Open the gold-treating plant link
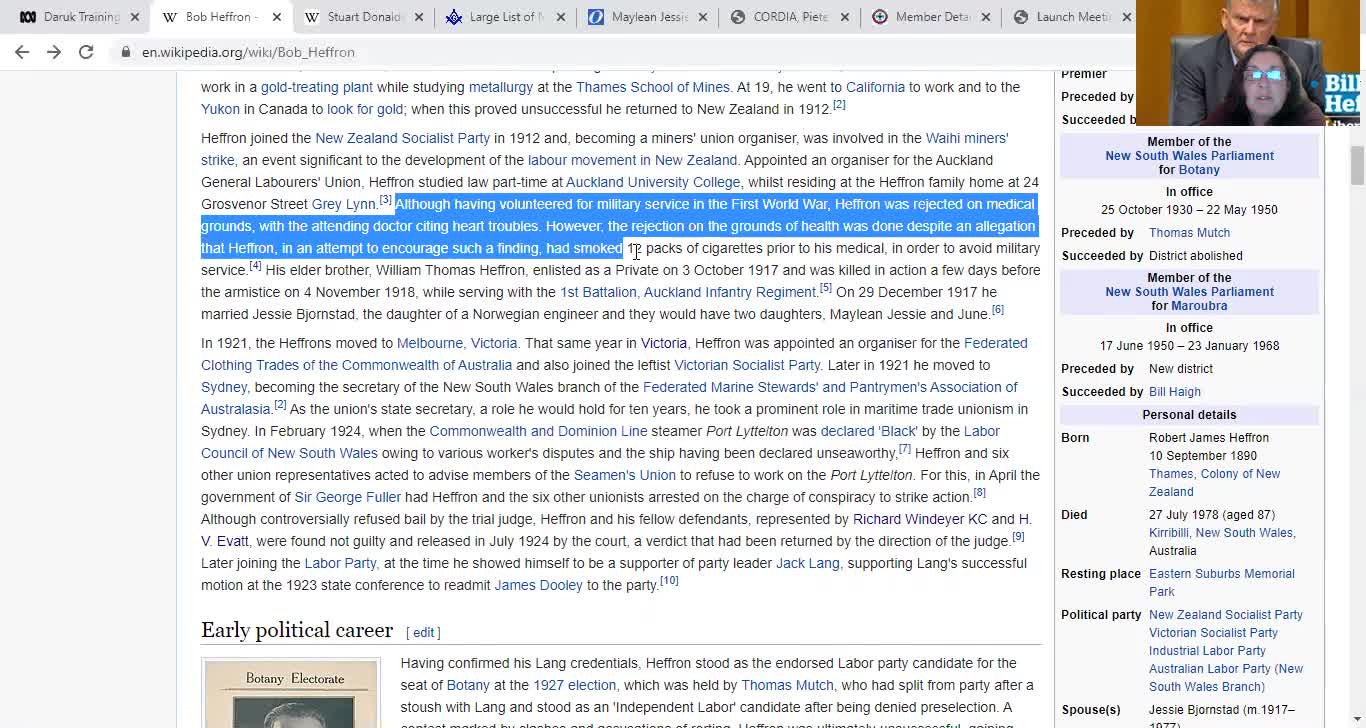Viewport: 1366px width, 728px height. point(317,87)
